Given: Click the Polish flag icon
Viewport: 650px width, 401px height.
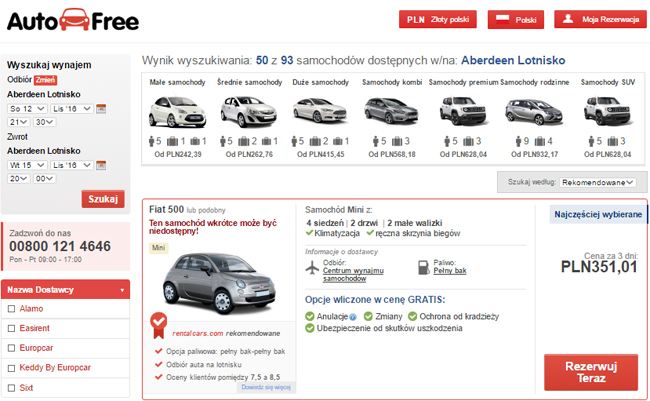Looking at the screenshot, I should 502,19.
